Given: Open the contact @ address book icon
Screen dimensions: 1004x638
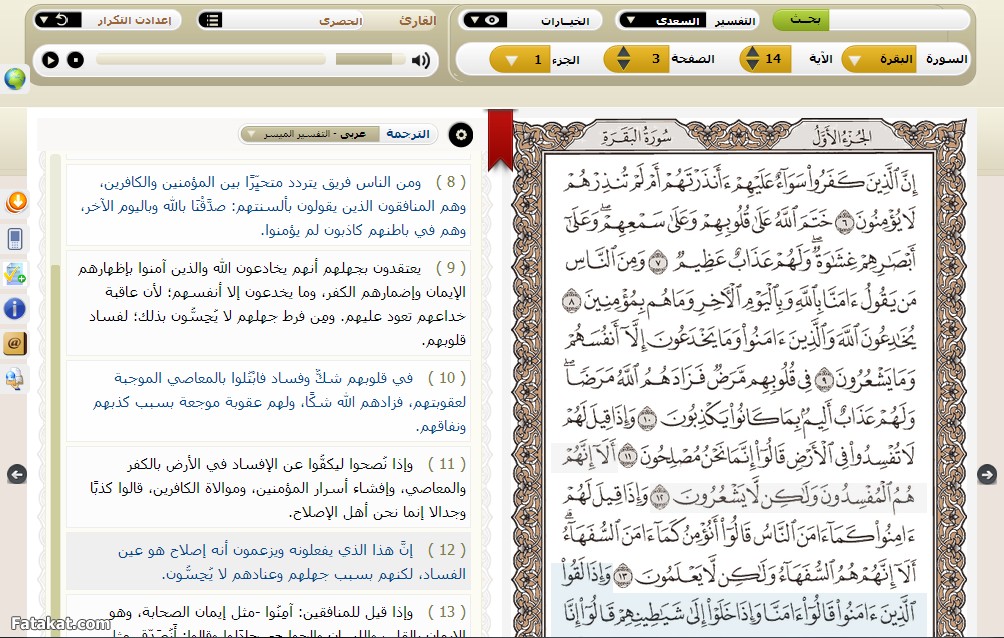Looking at the screenshot, I should click(15, 344).
